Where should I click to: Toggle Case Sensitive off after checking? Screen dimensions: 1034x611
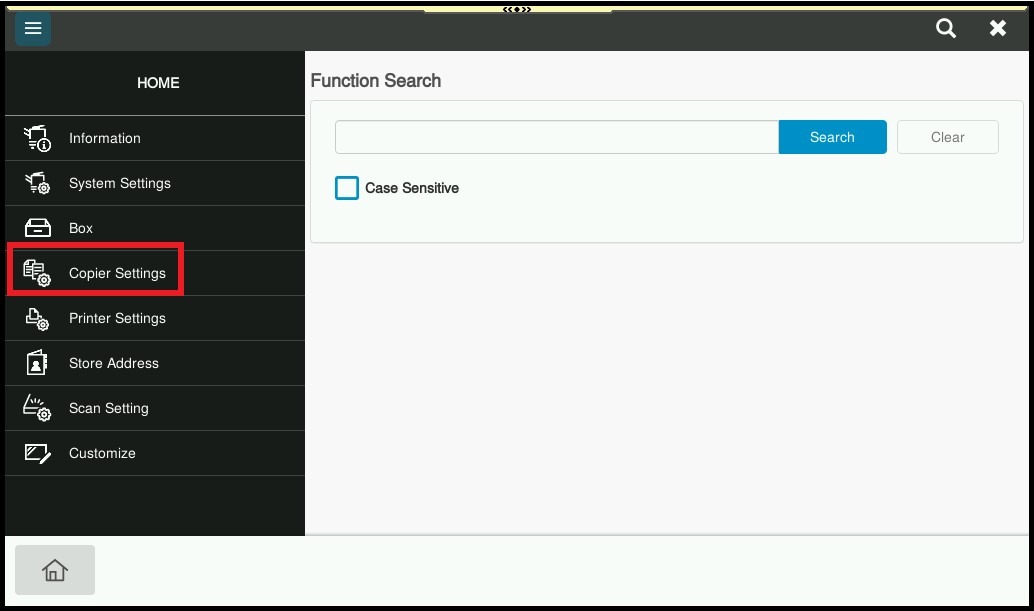[346, 188]
